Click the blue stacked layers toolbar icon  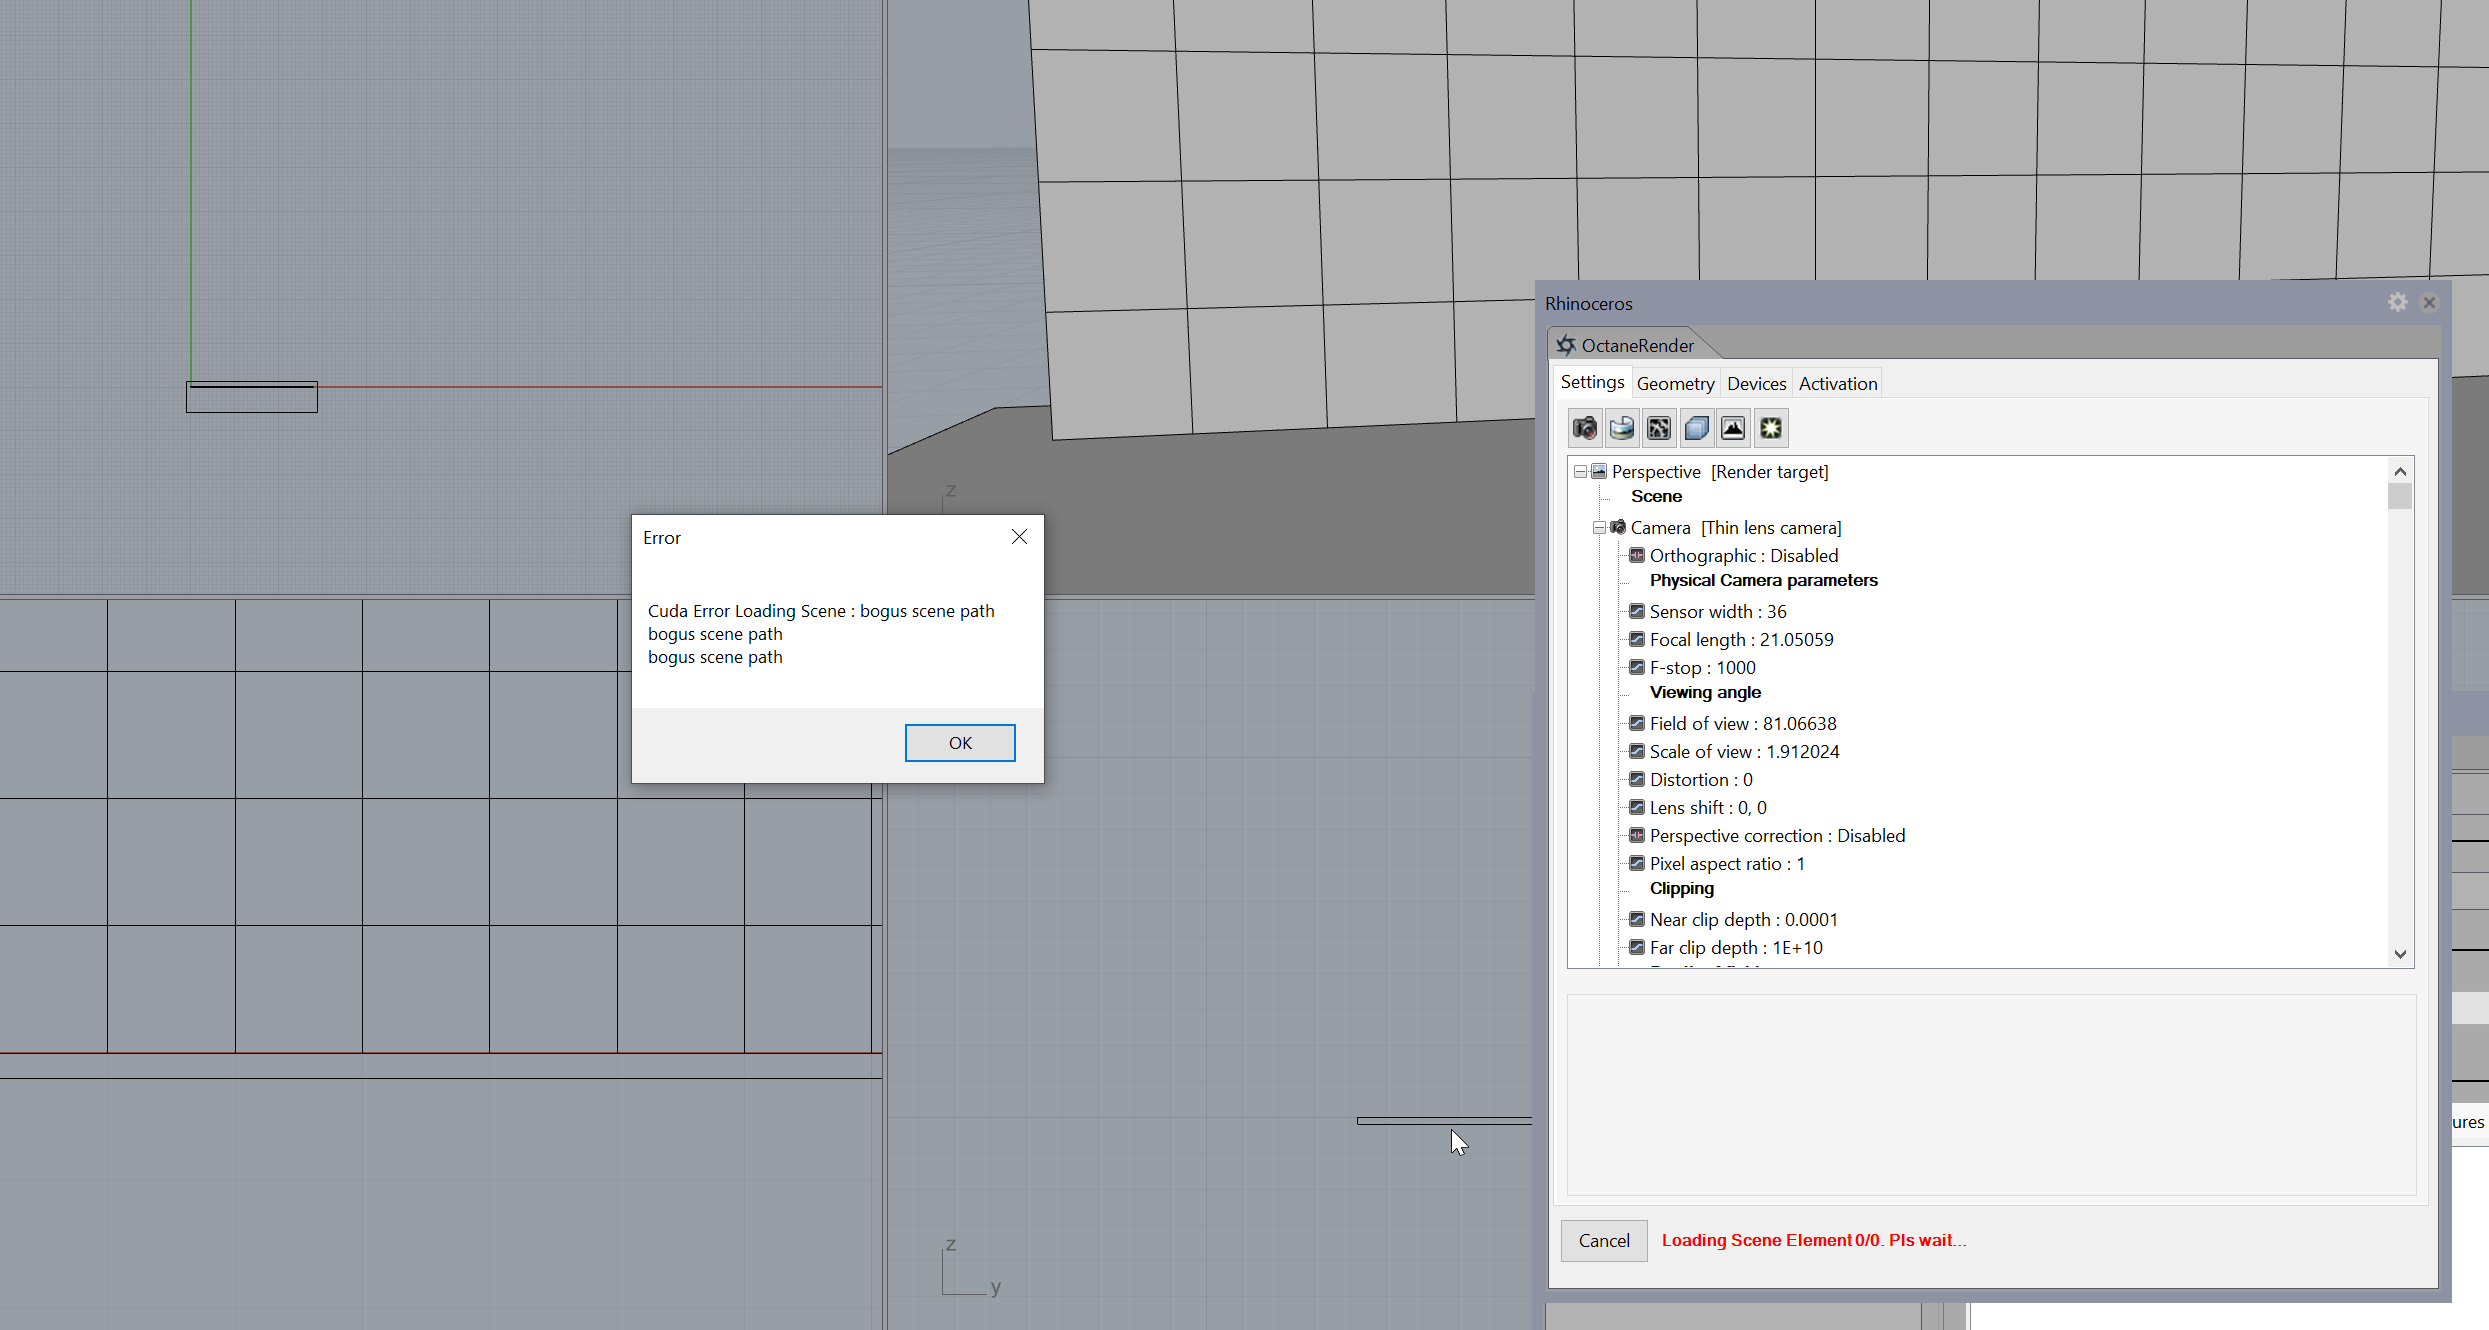[1696, 429]
